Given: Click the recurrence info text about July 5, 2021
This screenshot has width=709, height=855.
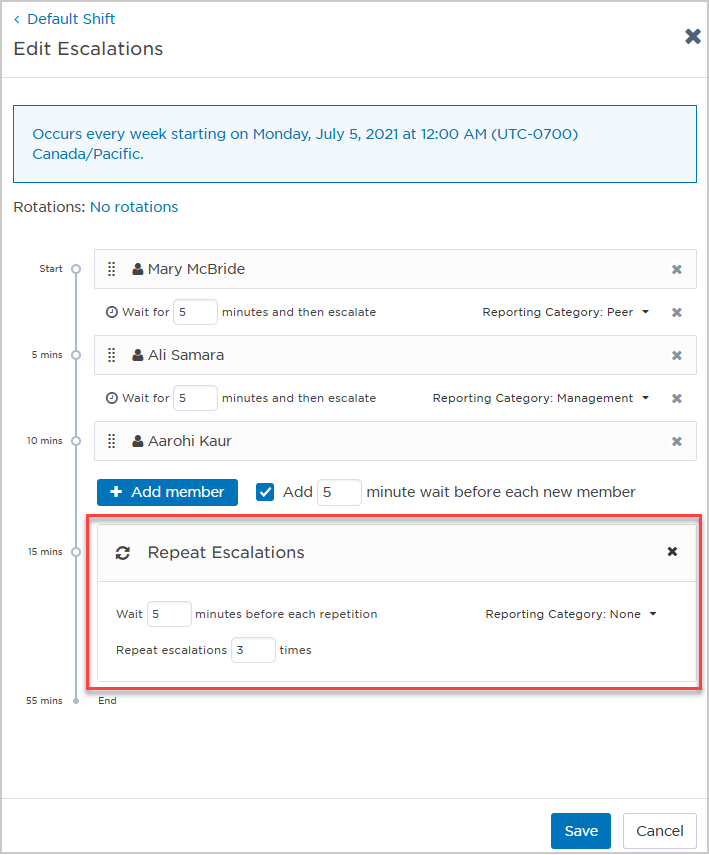Looking at the screenshot, I should [305, 144].
